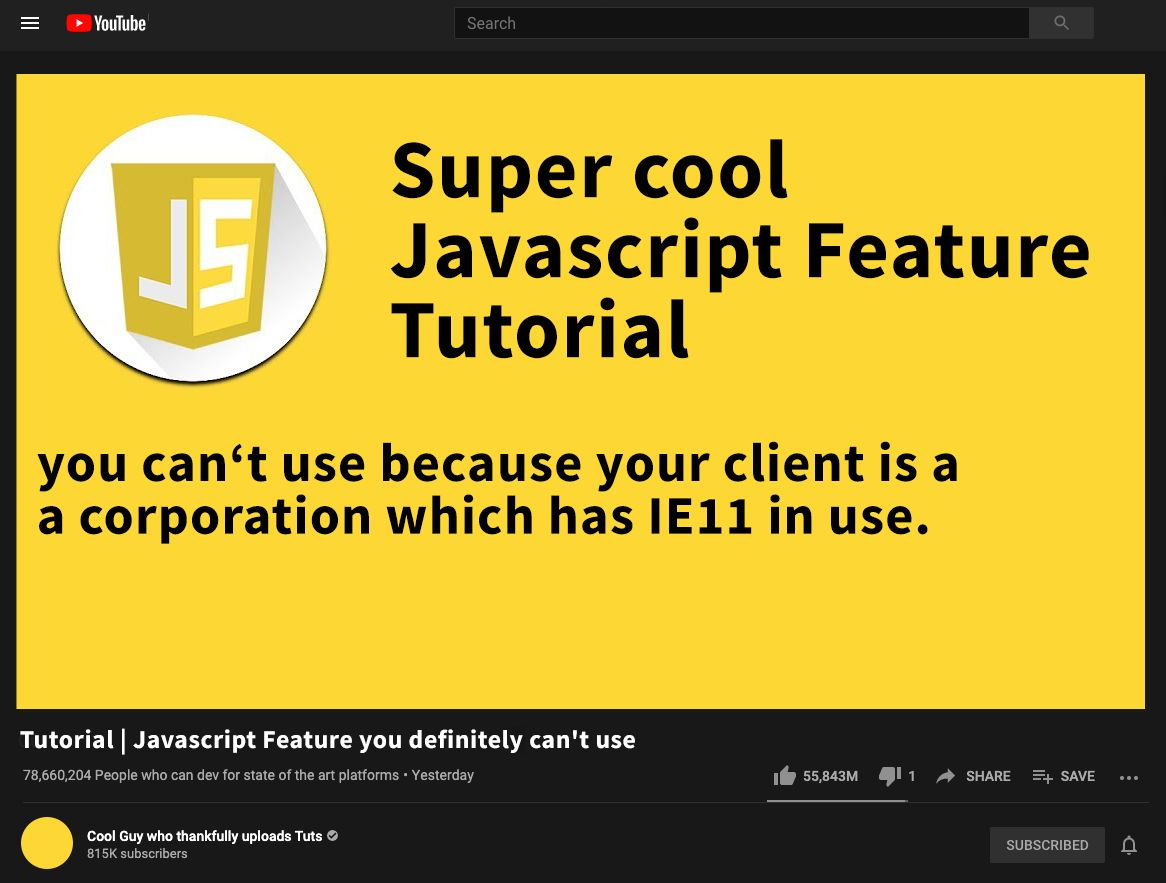This screenshot has height=883, width=1166.
Task: Click the channel avatar thumbnail
Action: pyautogui.click(x=47, y=843)
